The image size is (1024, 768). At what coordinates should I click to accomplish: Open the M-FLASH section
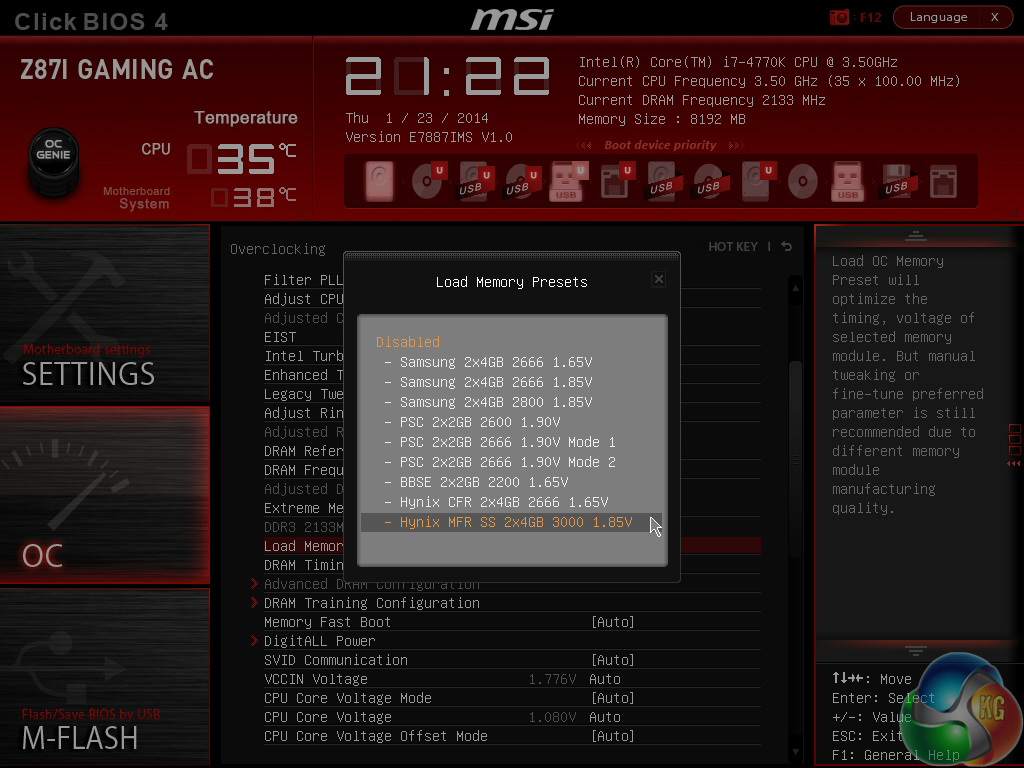pos(104,677)
